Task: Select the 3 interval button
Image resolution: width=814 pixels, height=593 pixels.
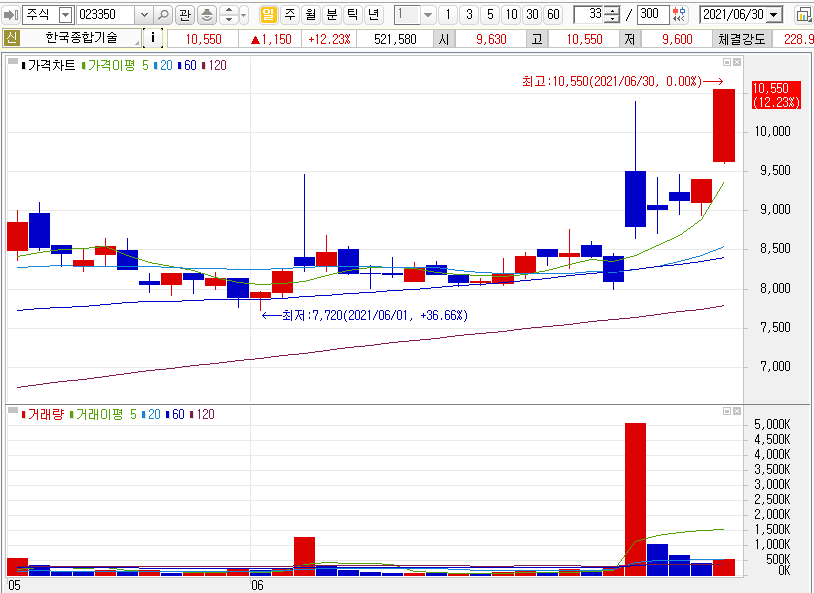Action: pos(469,15)
